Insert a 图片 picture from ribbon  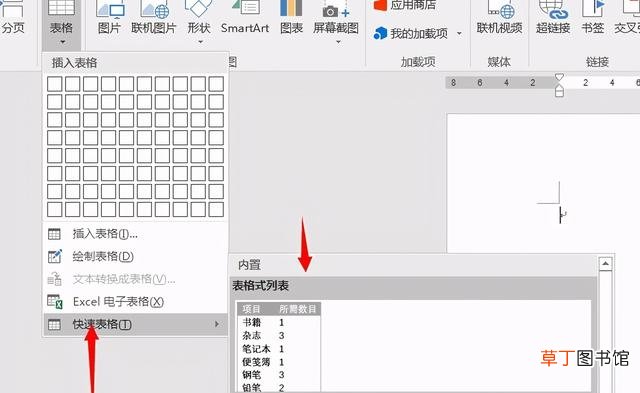coord(109,18)
